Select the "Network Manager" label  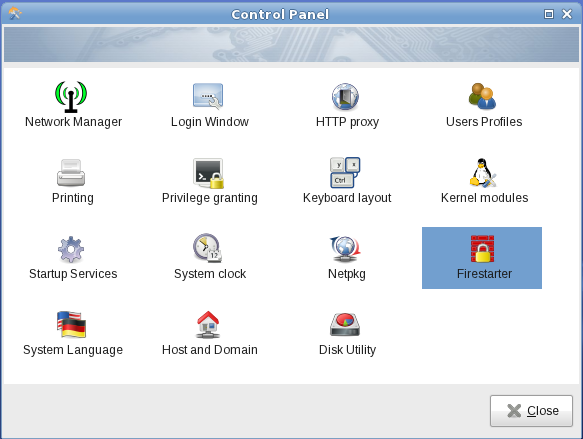pos(73,122)
